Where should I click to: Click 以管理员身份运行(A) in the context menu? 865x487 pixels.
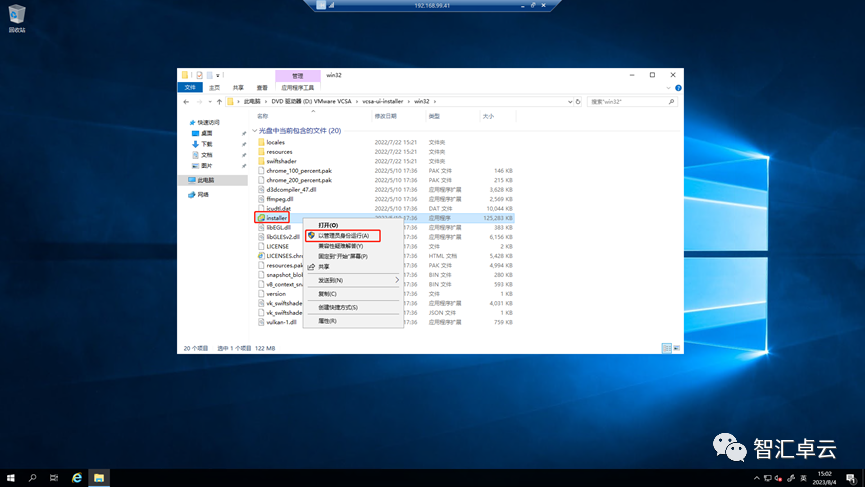[x=343, y=236]
